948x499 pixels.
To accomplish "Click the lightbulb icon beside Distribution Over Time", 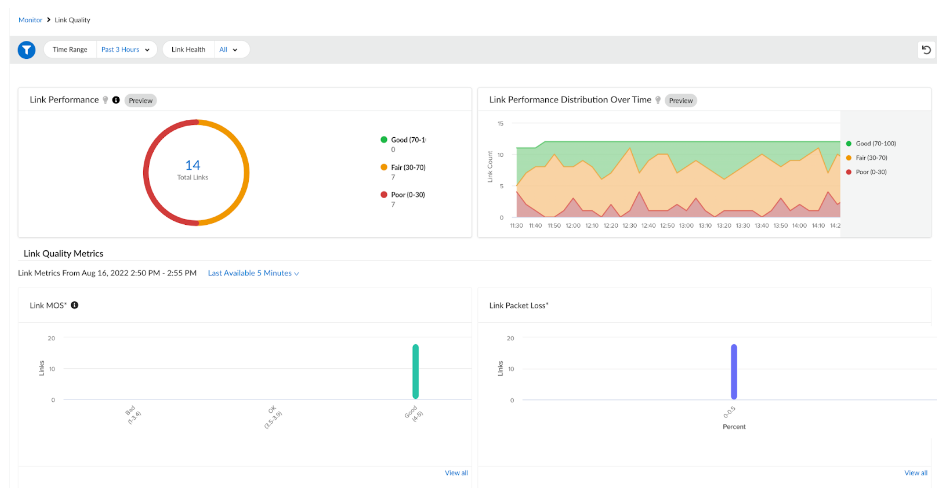I will pos(658,100).
